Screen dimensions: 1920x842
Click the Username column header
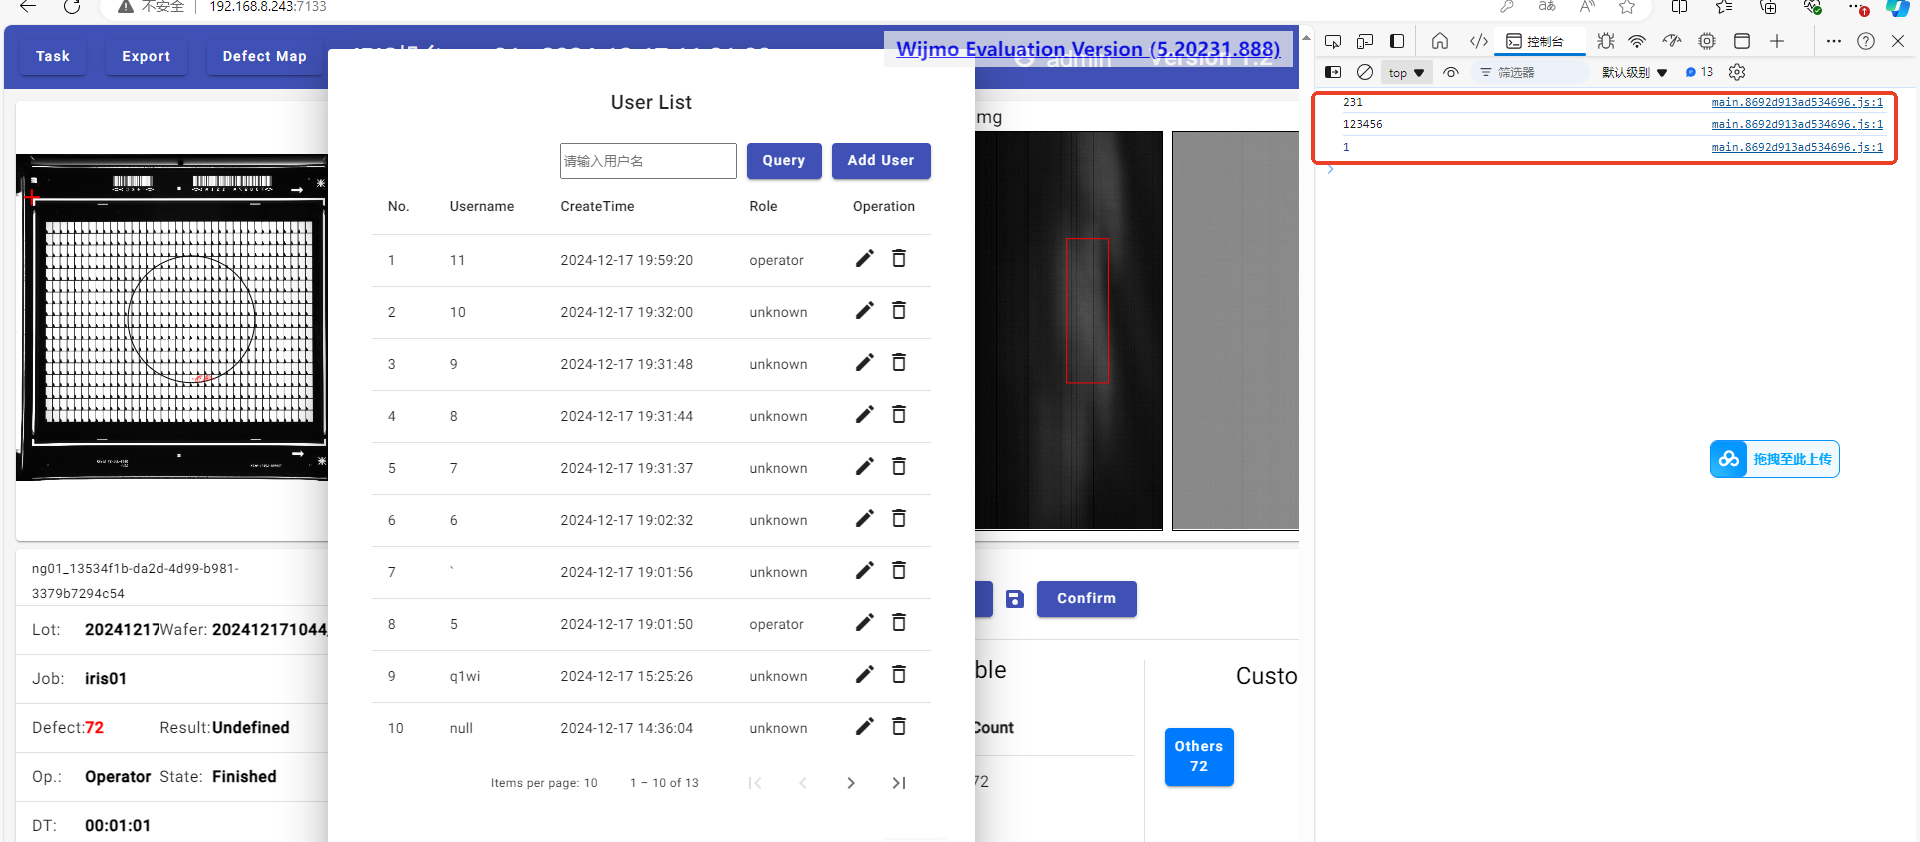(x=482, y=207)
